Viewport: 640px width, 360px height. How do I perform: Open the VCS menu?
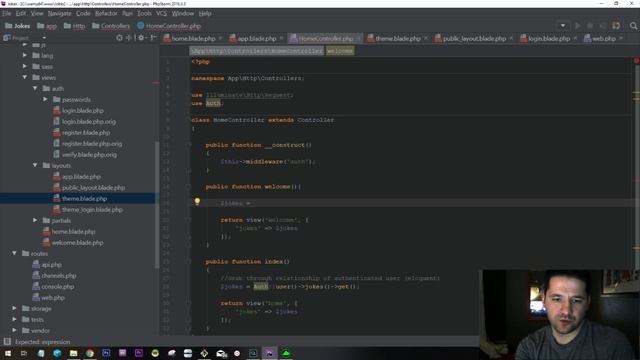pos(162,13)
